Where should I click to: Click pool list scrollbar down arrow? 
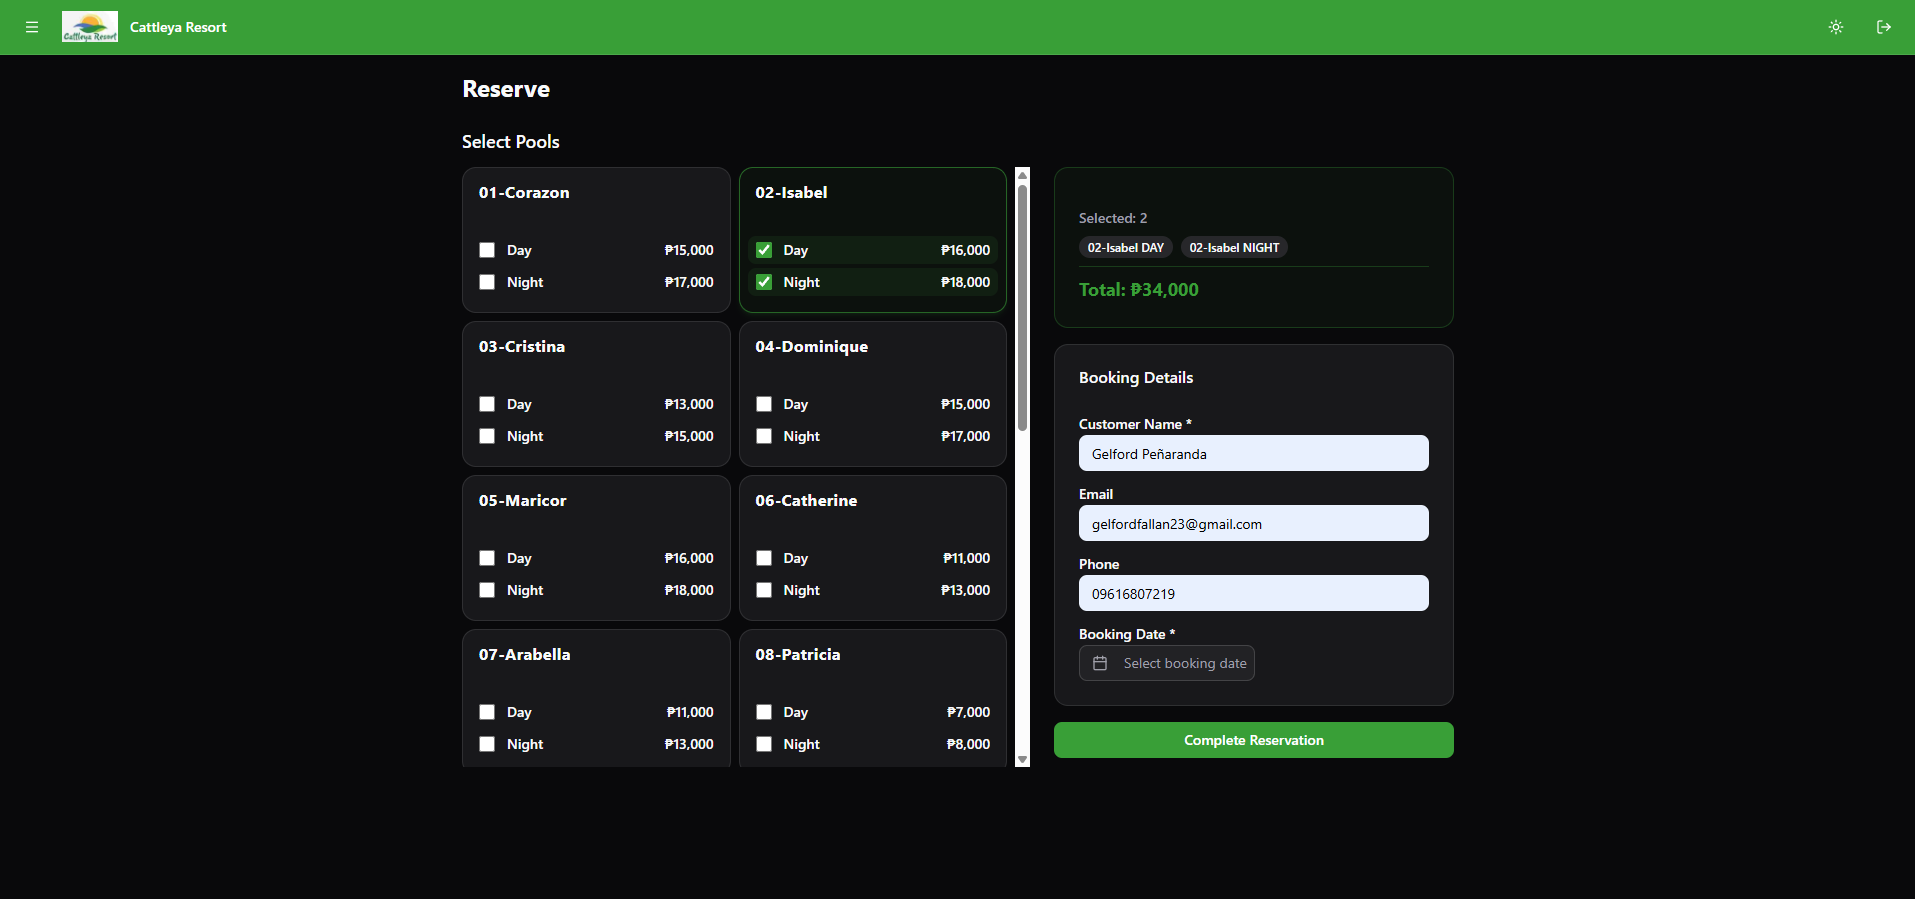point(1022,760)
